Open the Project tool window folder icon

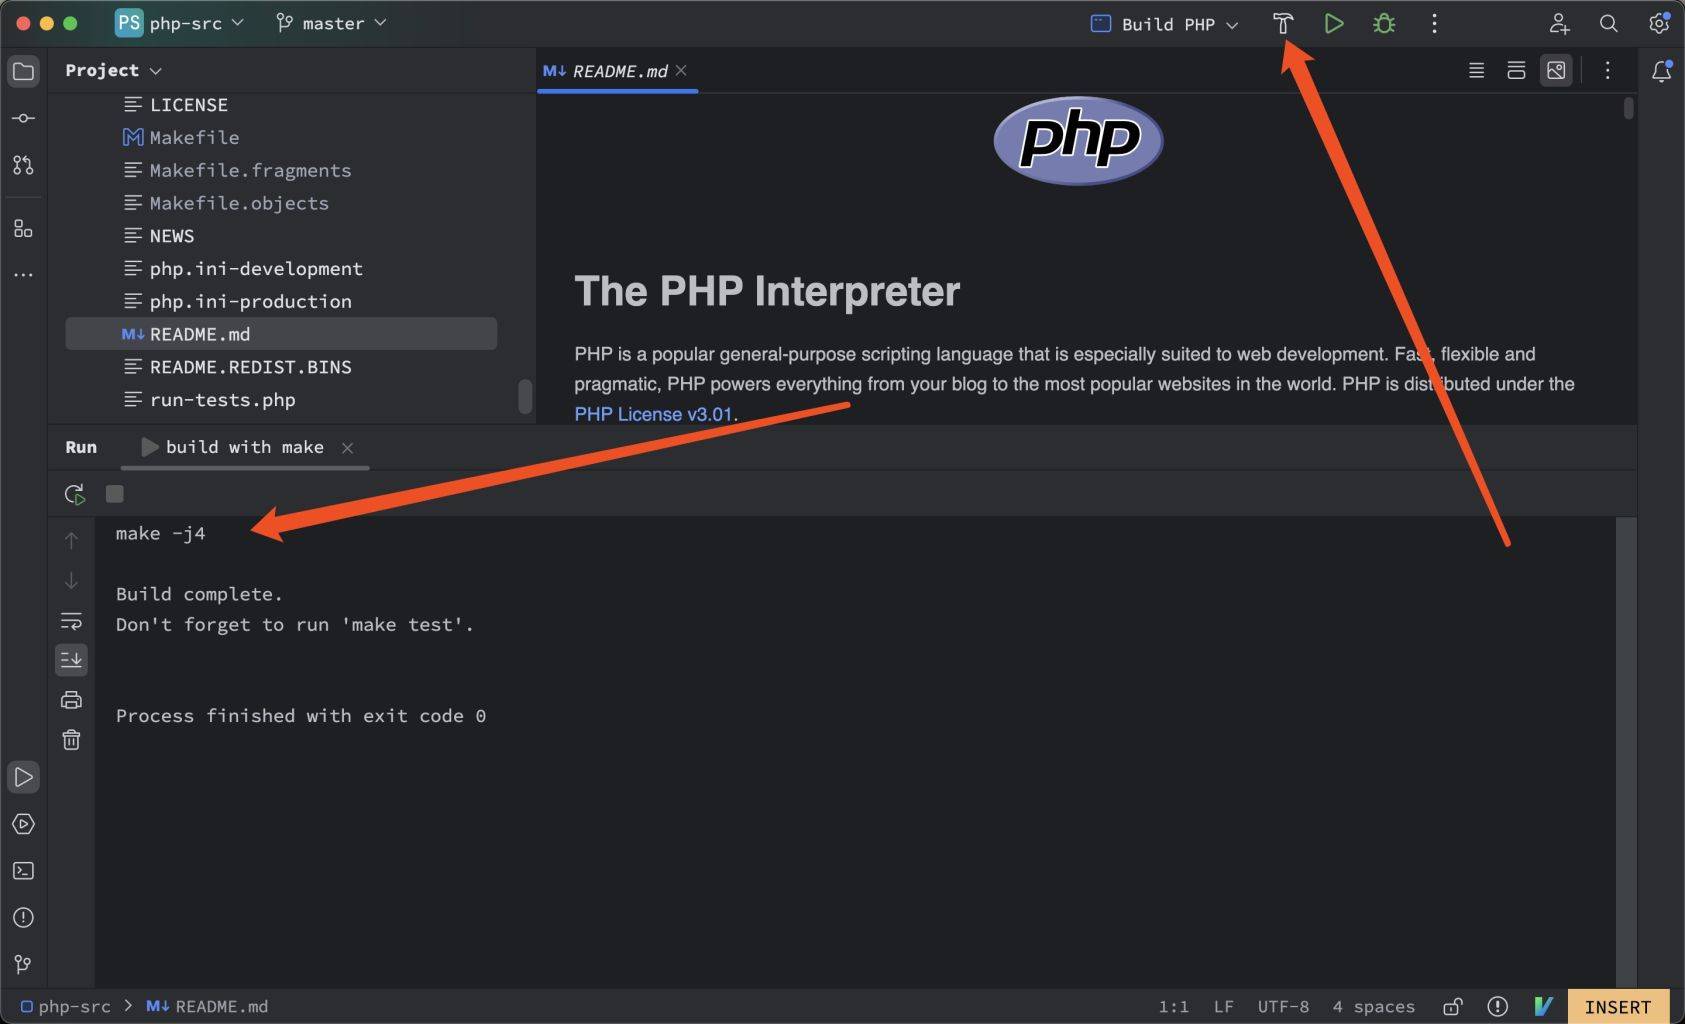coord(23,71)
